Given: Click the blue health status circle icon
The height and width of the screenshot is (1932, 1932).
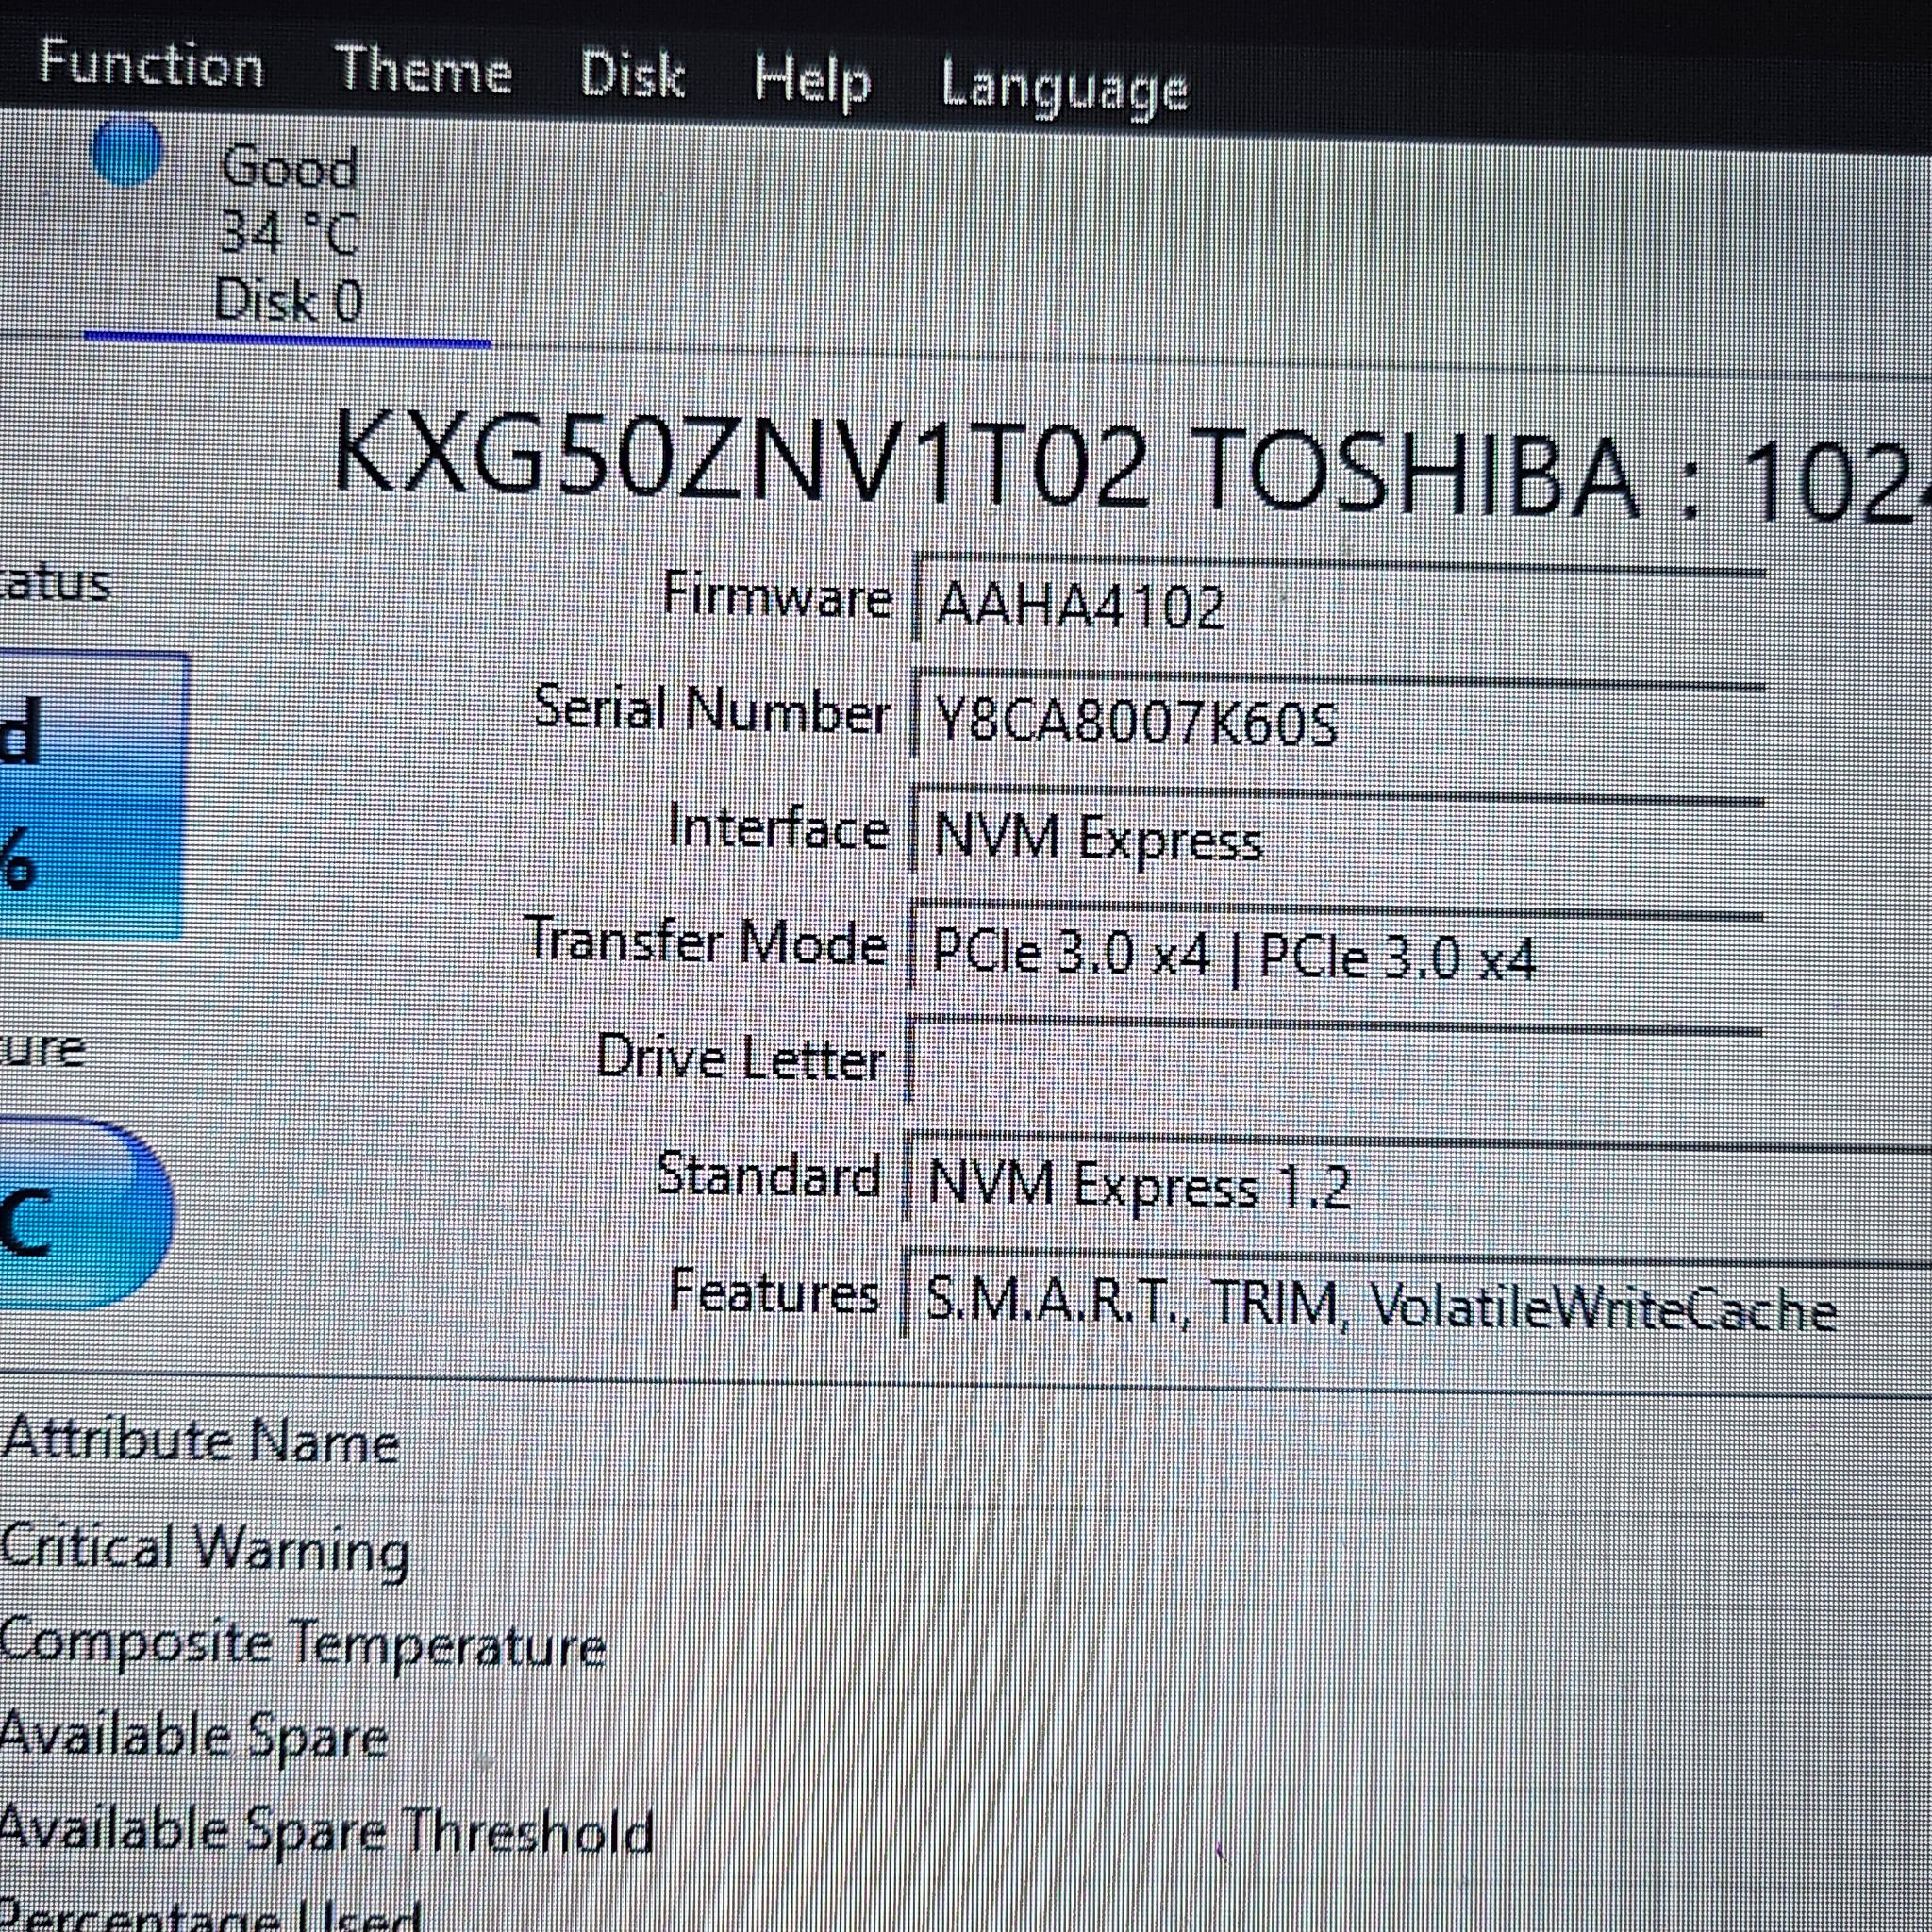Looking at the screenshot, I should (126, 151).
